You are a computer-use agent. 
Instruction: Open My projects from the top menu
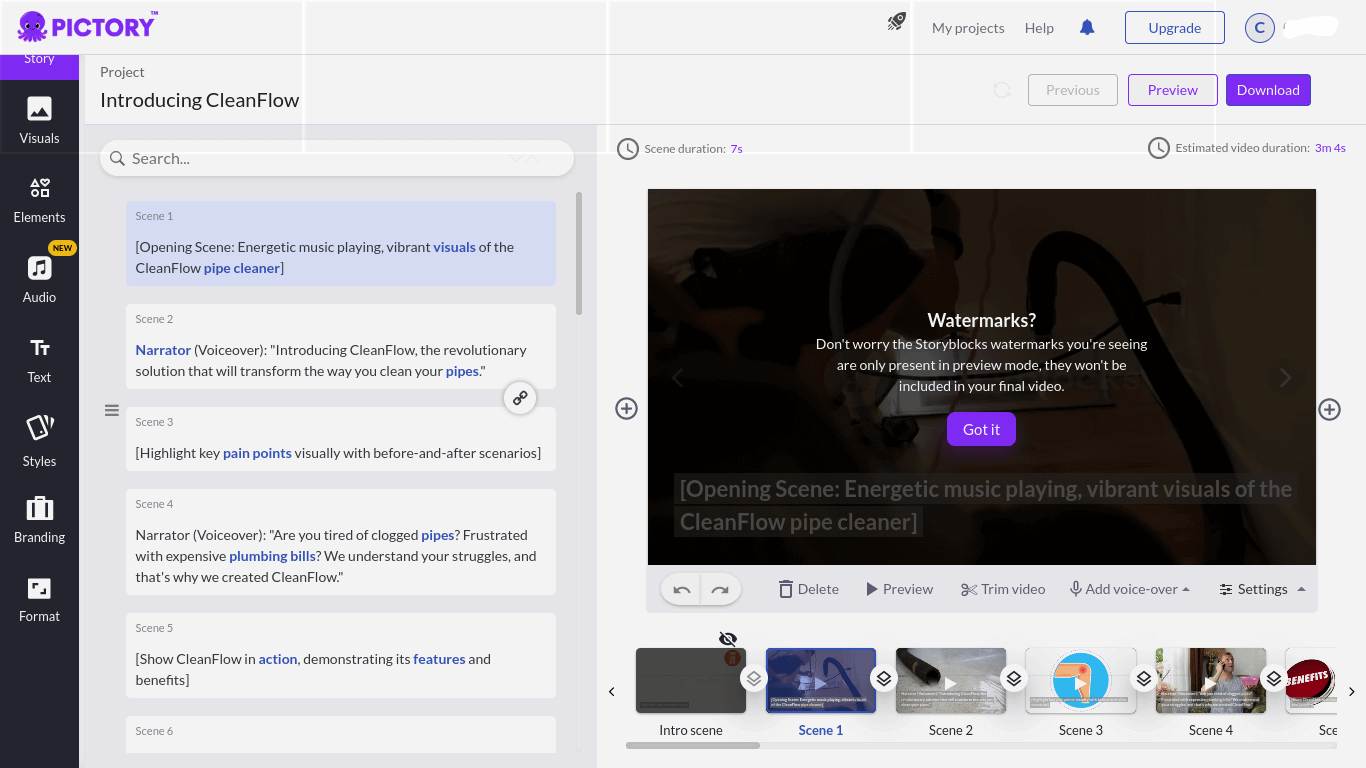click(x=967, y=28)
